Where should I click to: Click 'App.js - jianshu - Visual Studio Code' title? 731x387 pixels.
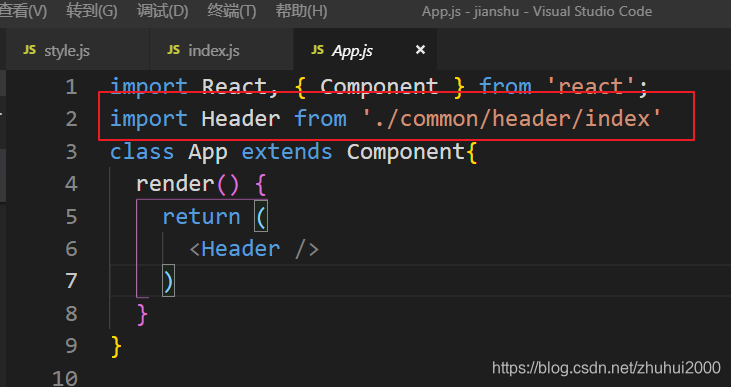pyautogui.click(x=537, y=11)
